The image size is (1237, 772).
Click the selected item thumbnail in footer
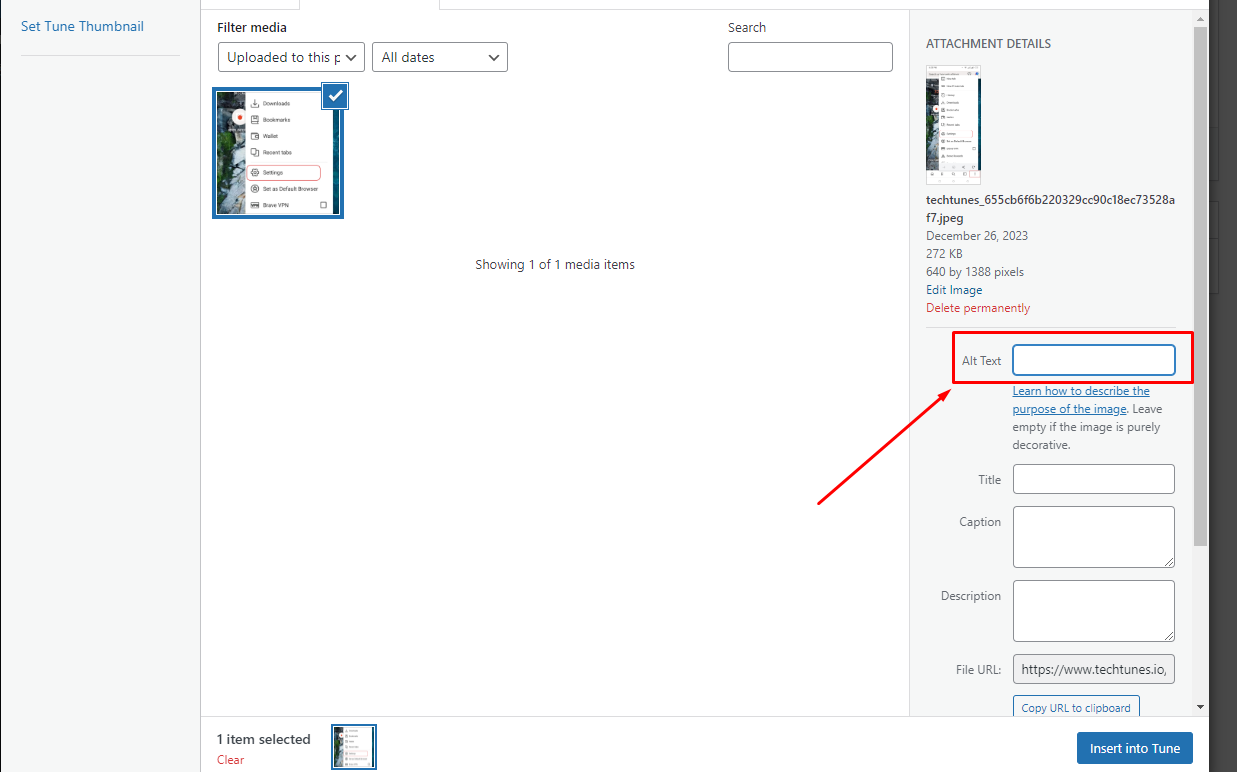[354, 747]
